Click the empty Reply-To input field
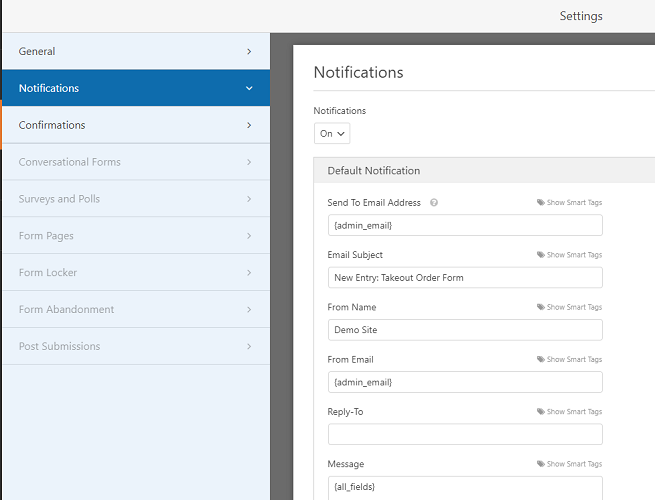 [x=465, y=434]
